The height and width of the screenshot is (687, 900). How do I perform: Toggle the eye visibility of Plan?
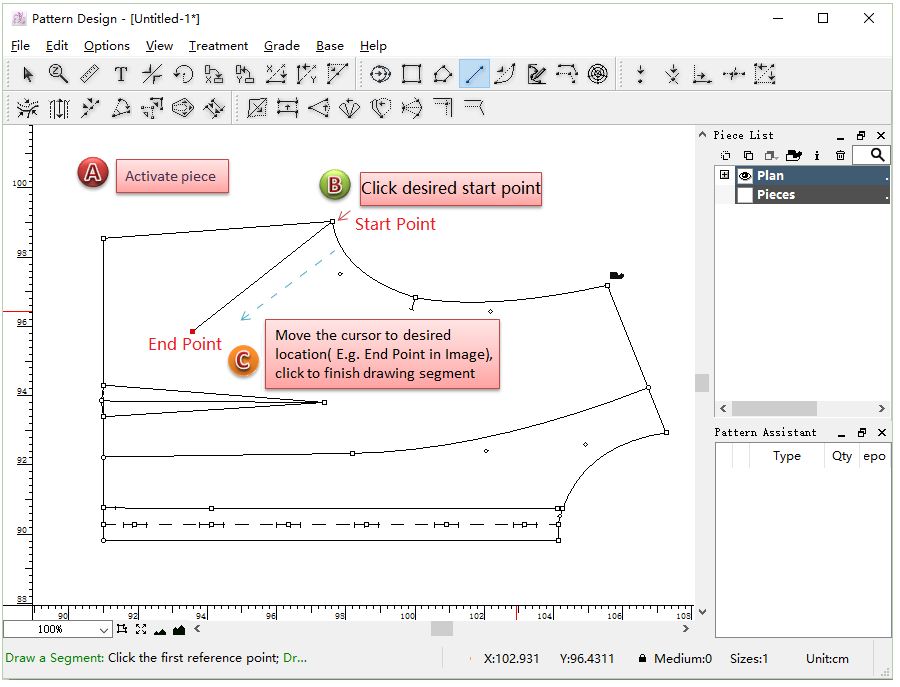744,176
